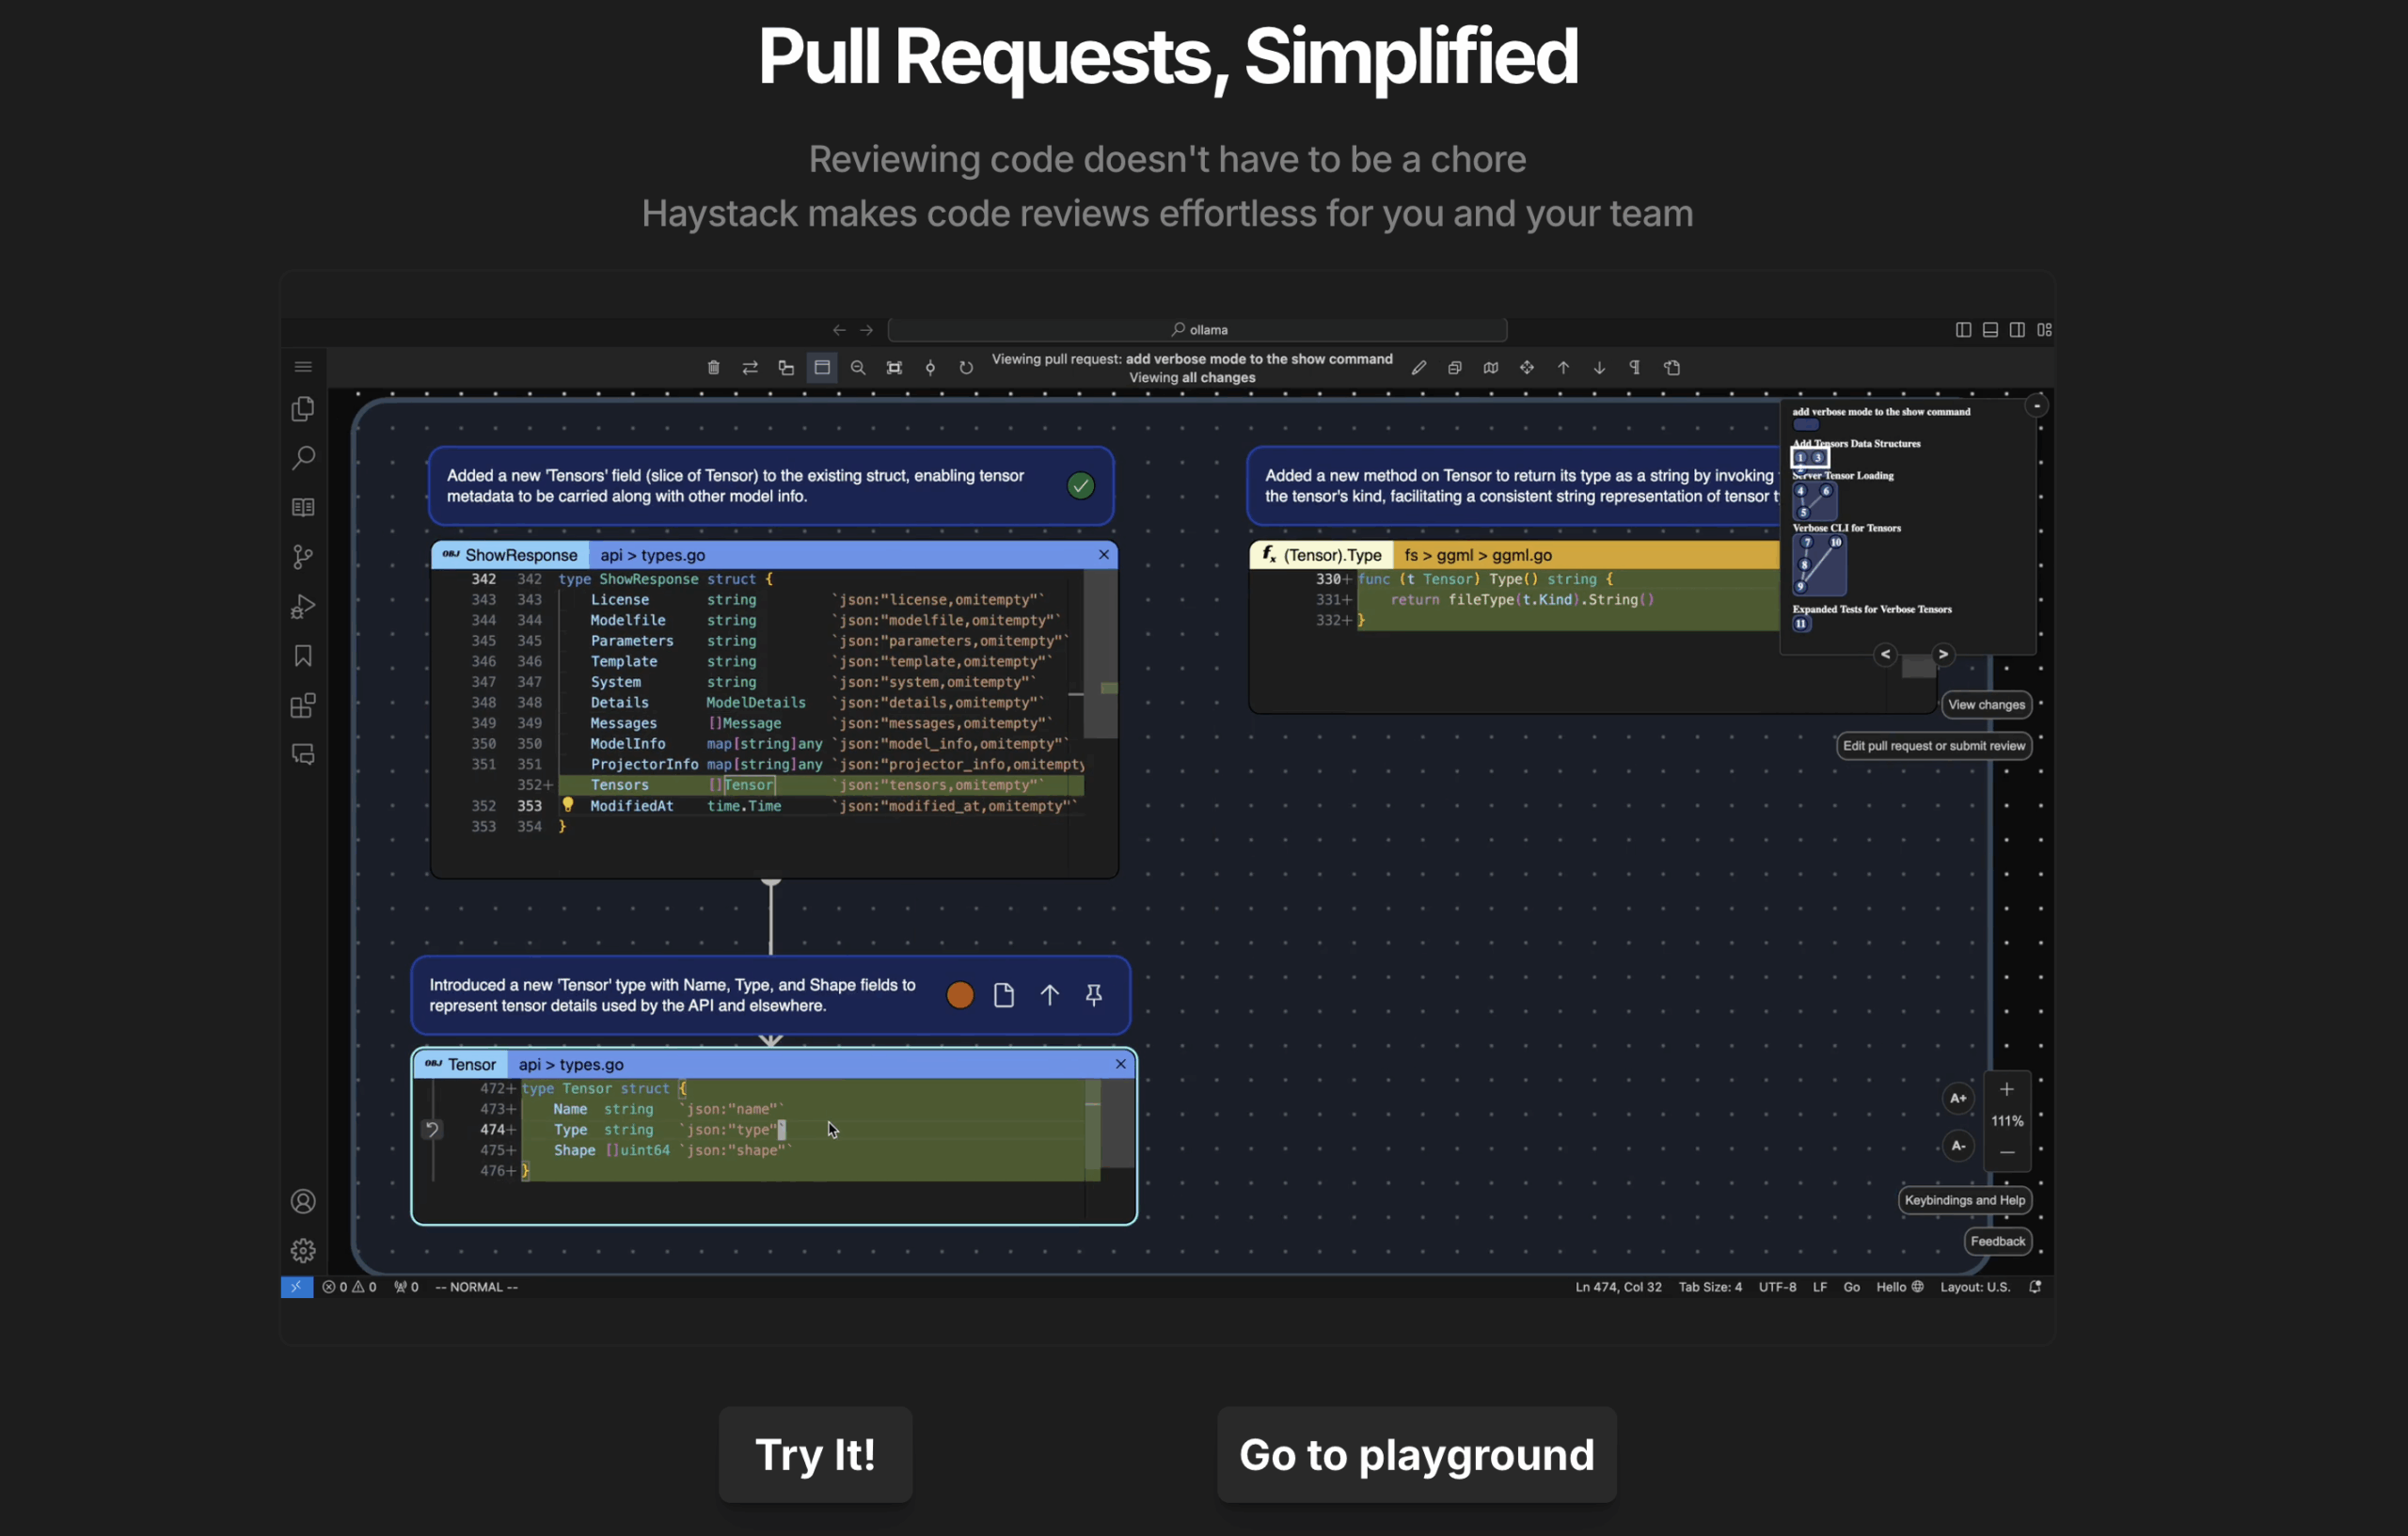Open the Run and Debug sidebar icon
The width and height of the screenshot is (2408, 1536).
303,607
